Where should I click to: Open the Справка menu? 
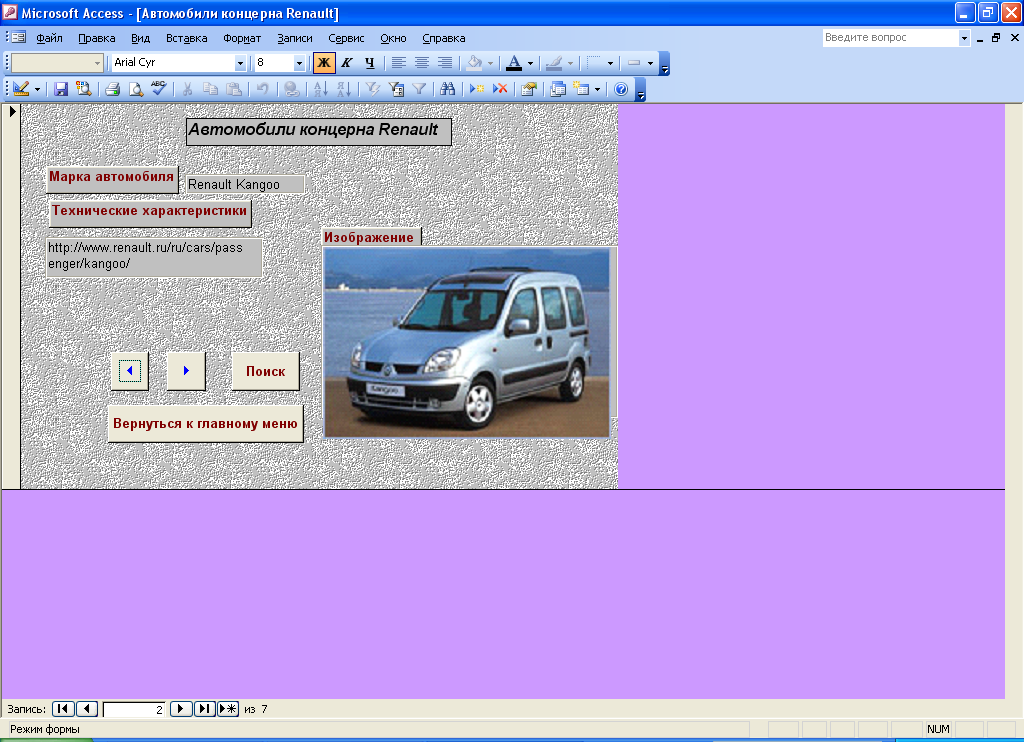coord(444,38)
